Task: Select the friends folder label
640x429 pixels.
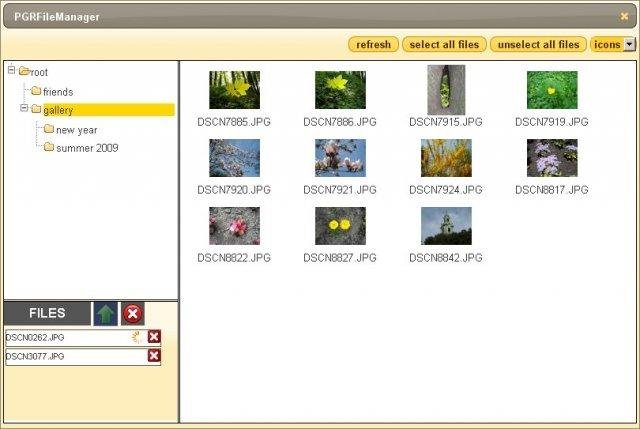Action: (58, 92)
